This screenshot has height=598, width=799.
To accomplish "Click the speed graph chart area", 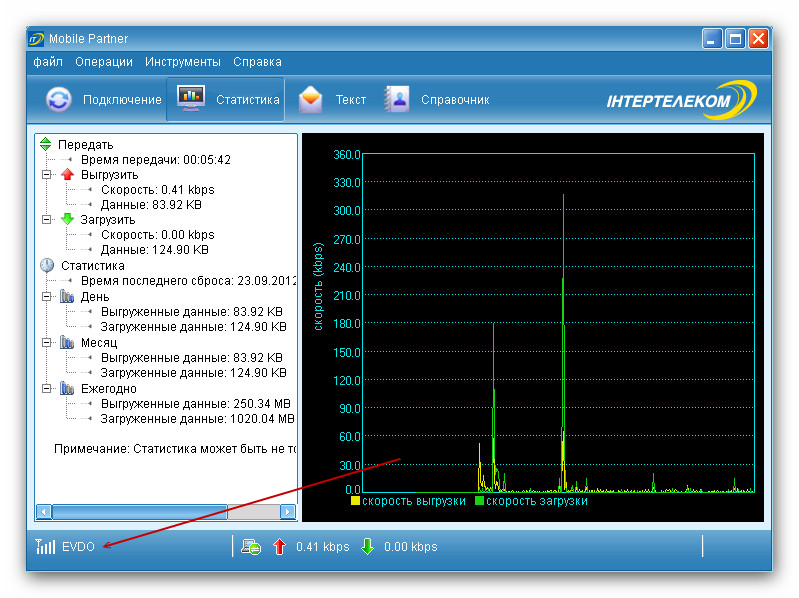I will (558, 322).
